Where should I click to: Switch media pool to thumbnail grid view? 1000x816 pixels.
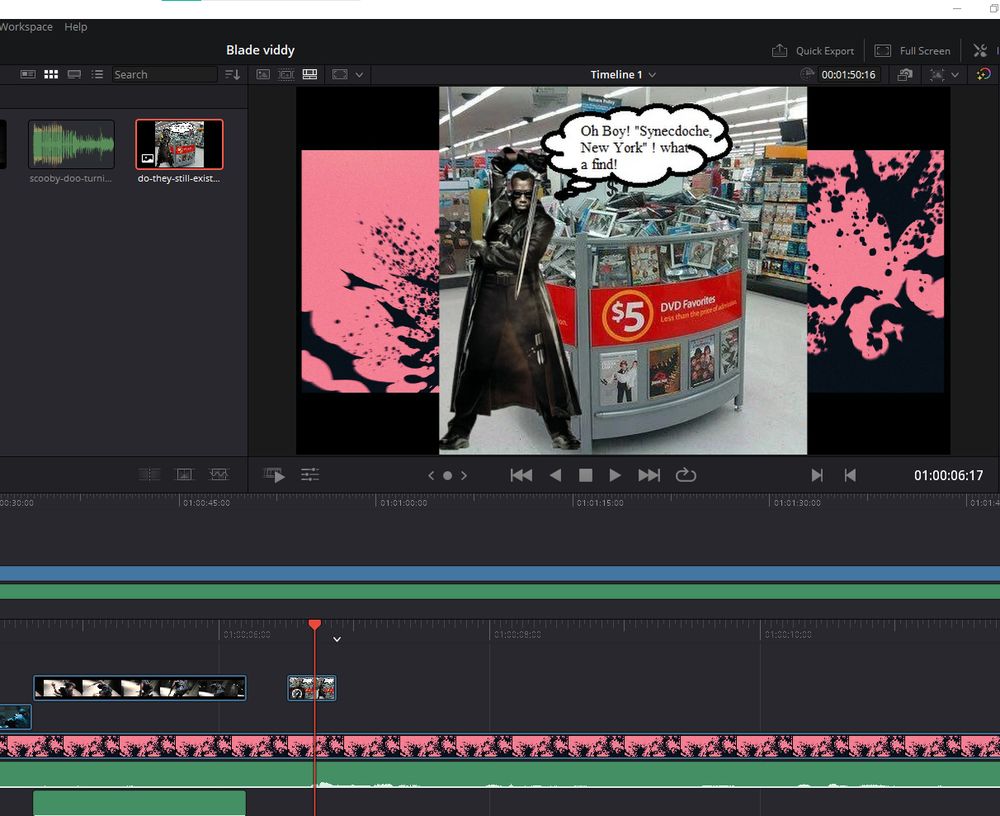(51, 75)
